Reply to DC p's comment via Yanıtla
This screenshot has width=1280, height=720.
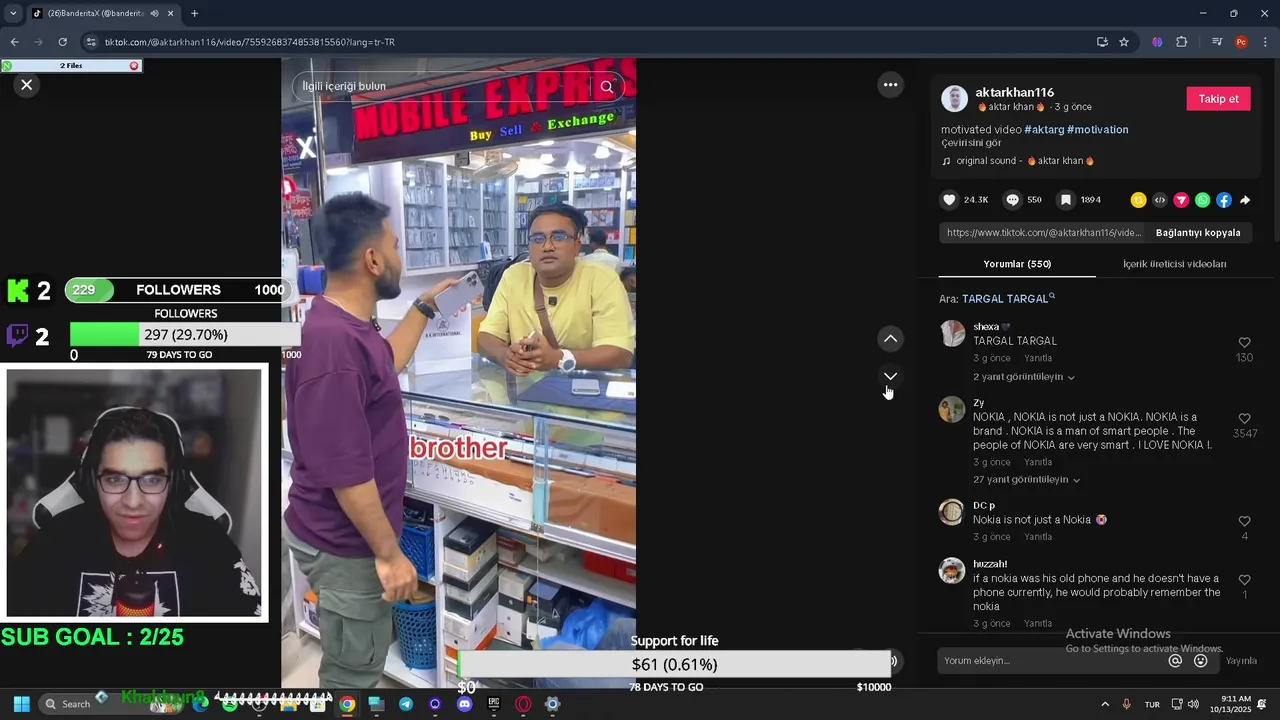click(x=1038, y=537)
